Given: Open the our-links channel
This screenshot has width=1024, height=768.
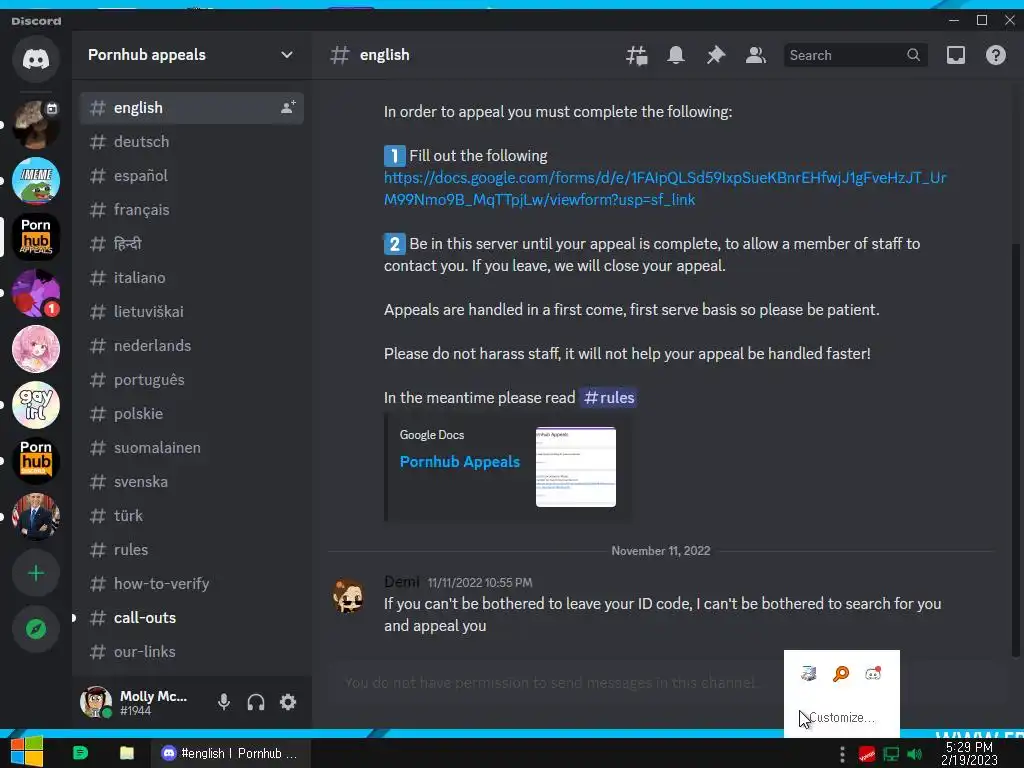Looking at the screenshot, I should (191, 651).
